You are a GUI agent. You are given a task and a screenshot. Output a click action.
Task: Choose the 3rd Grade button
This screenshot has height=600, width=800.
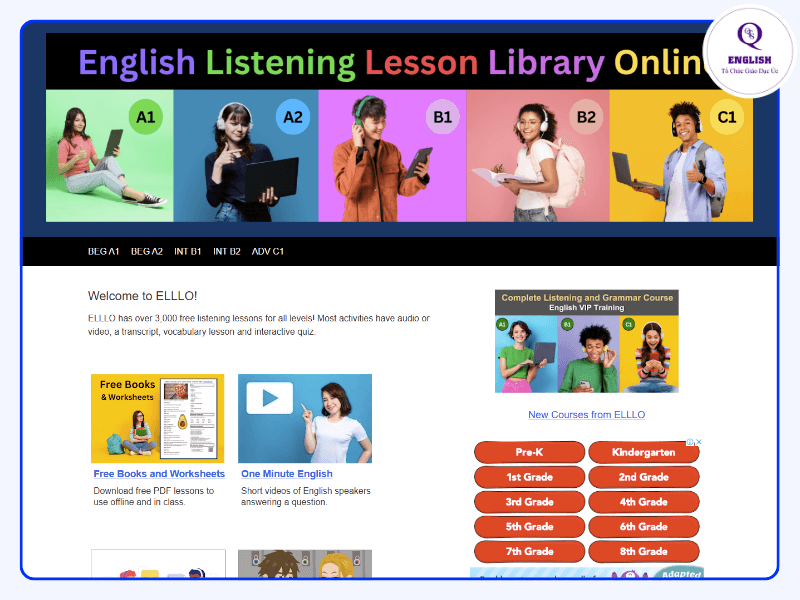pos(530,502)
